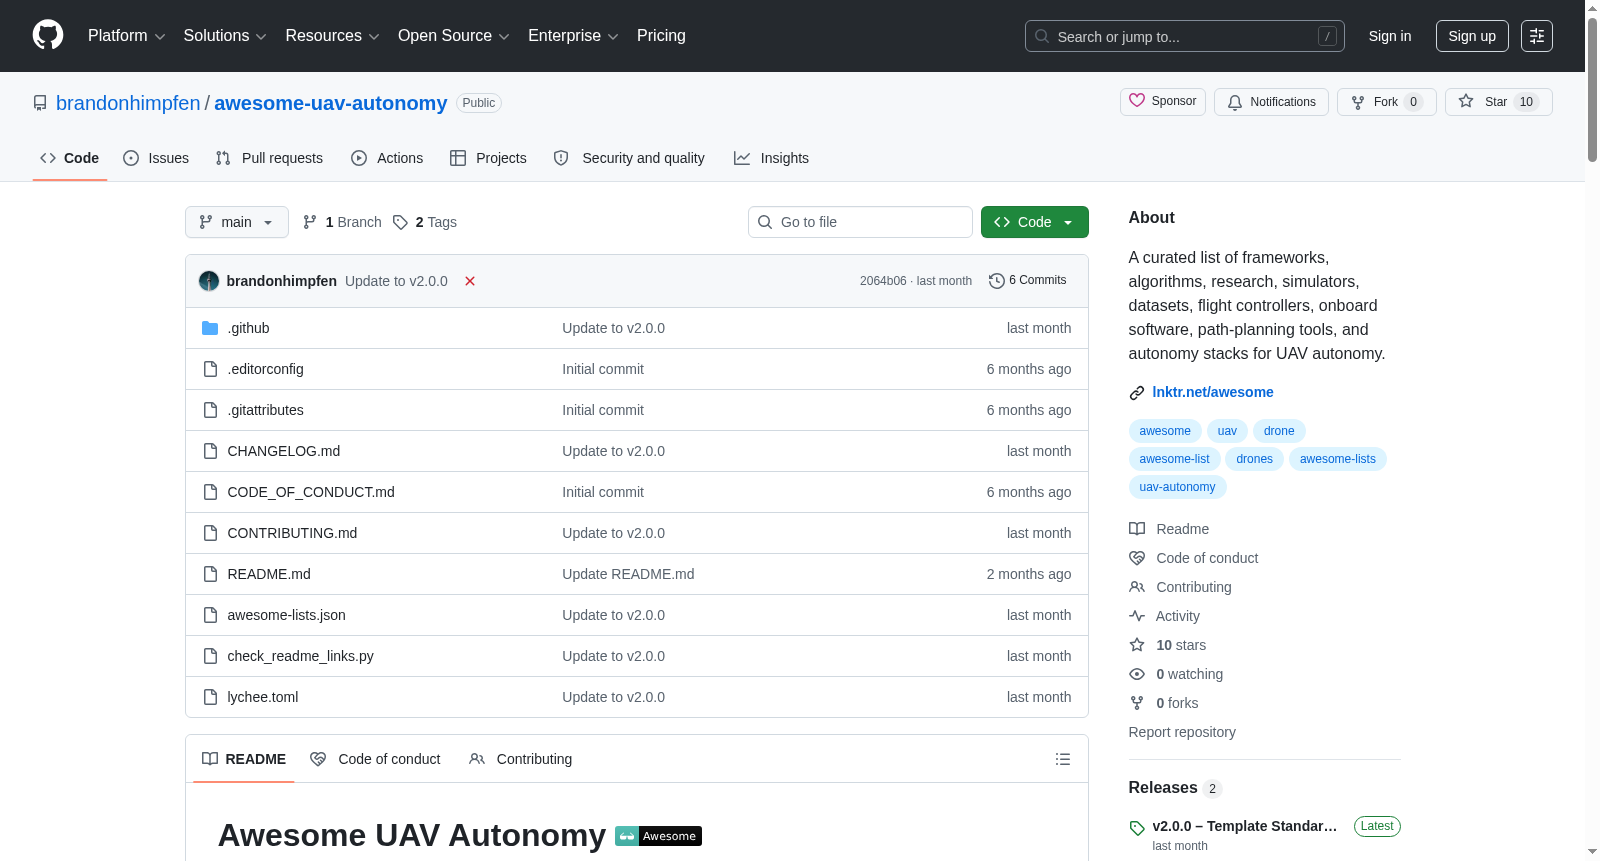
Task: Switch to the Pull requests tab
Action: point(269,158)
